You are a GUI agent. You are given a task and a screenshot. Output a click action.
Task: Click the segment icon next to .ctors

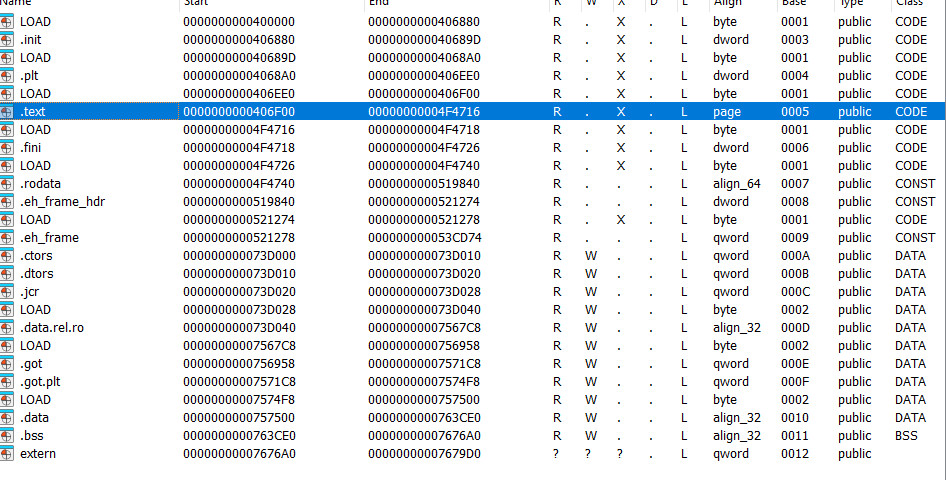click(8, 255)
